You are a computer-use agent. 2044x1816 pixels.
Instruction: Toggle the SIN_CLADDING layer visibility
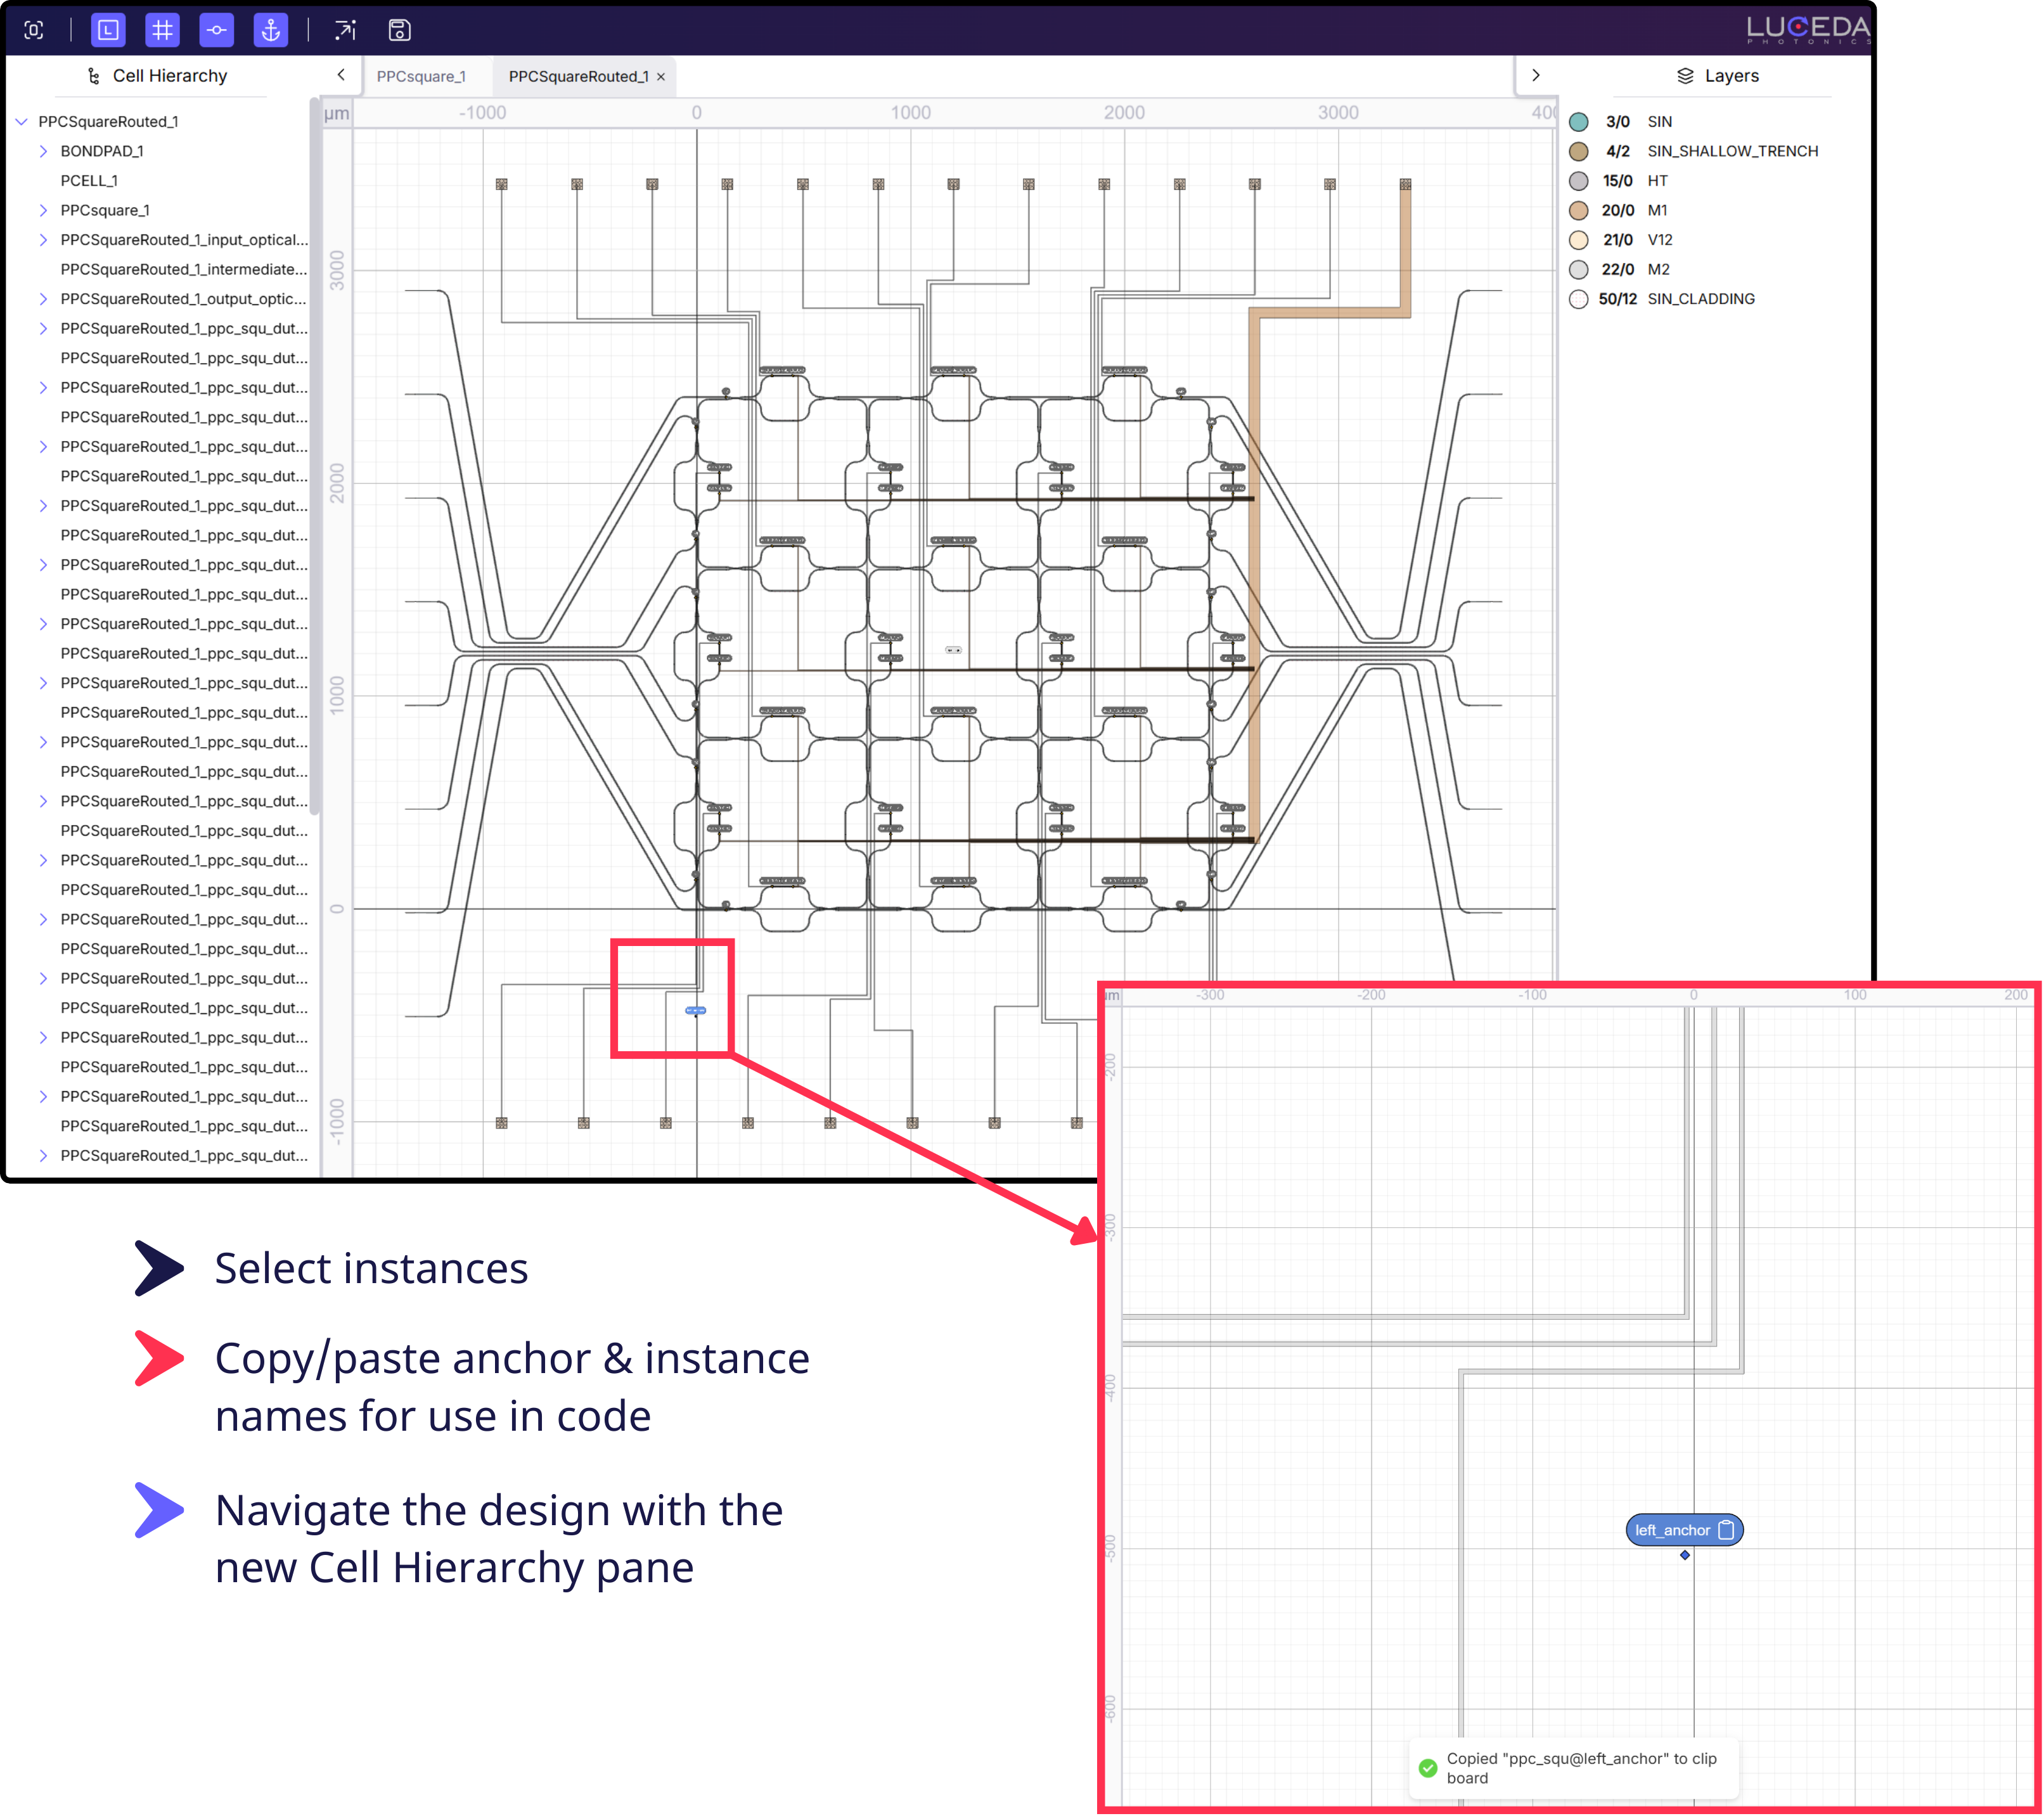click(1578, 298)
